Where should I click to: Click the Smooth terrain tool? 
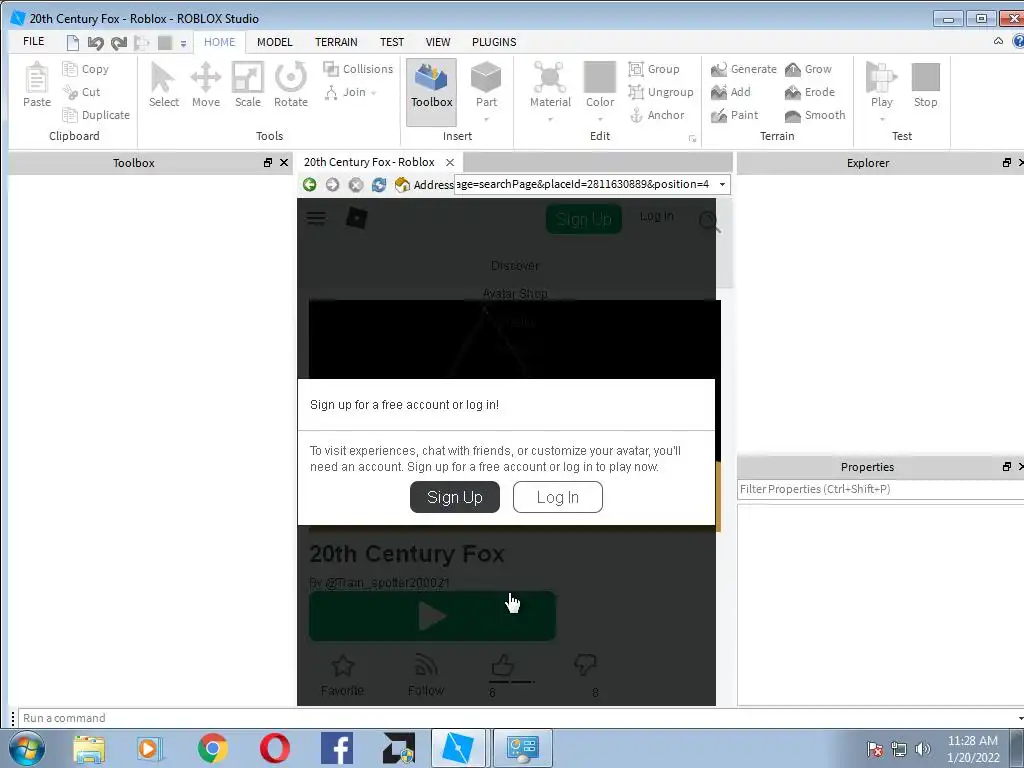pos(815,115)
